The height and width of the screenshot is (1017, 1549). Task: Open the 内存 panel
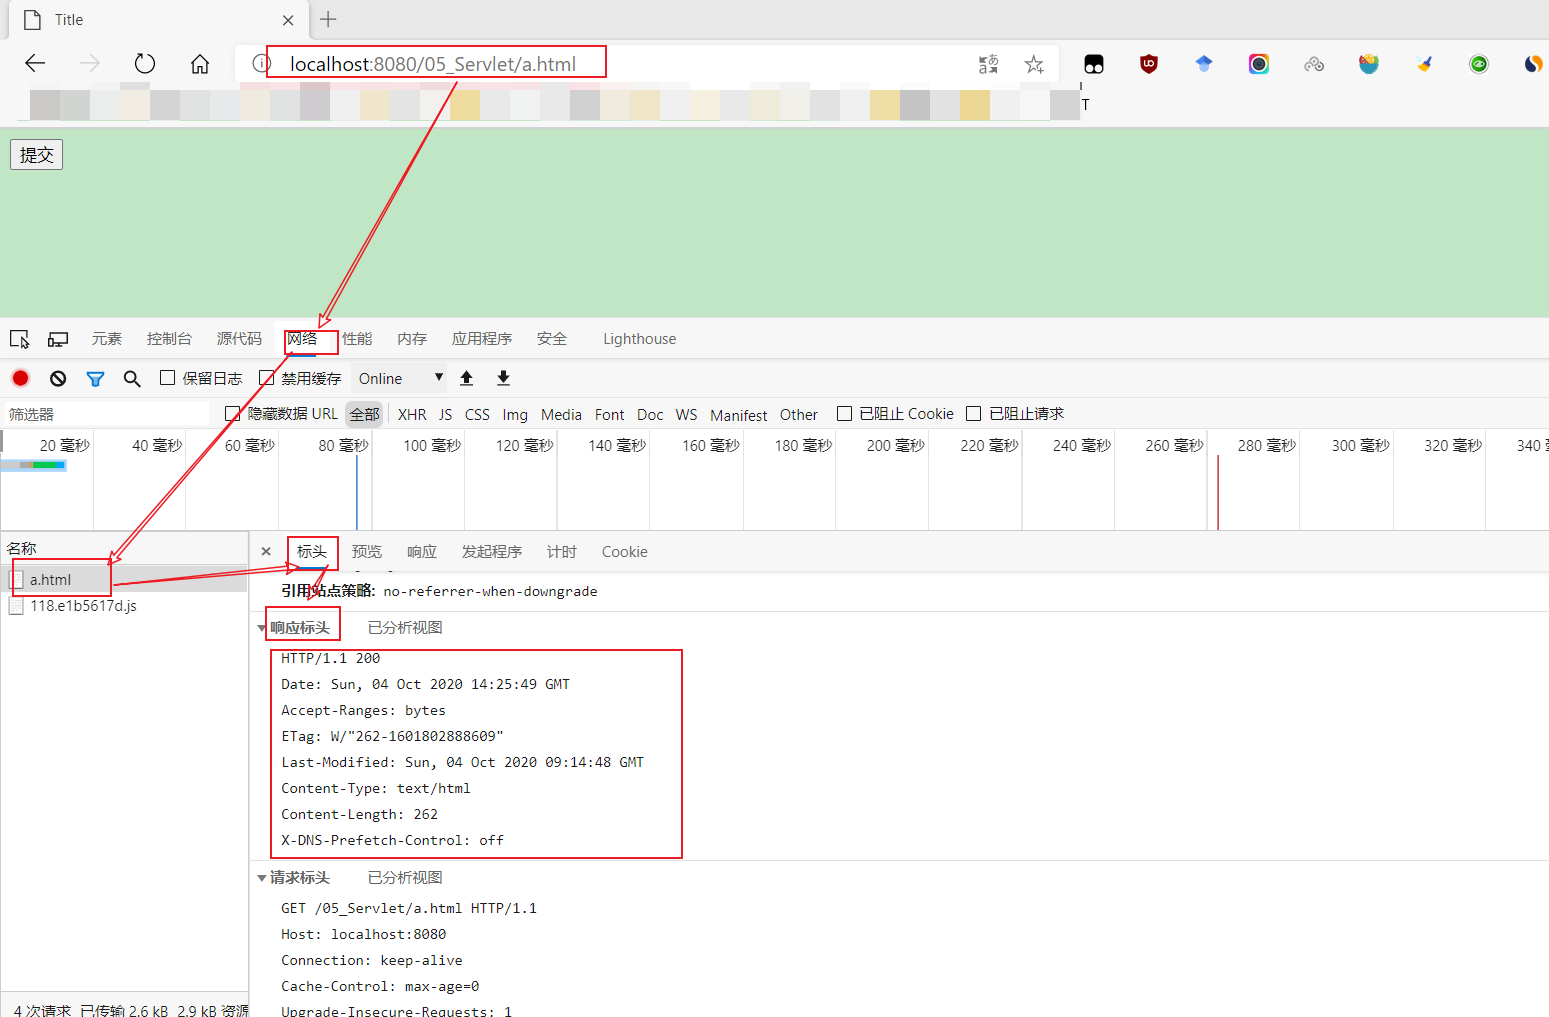pyautogui.click(x=412, y=339)
